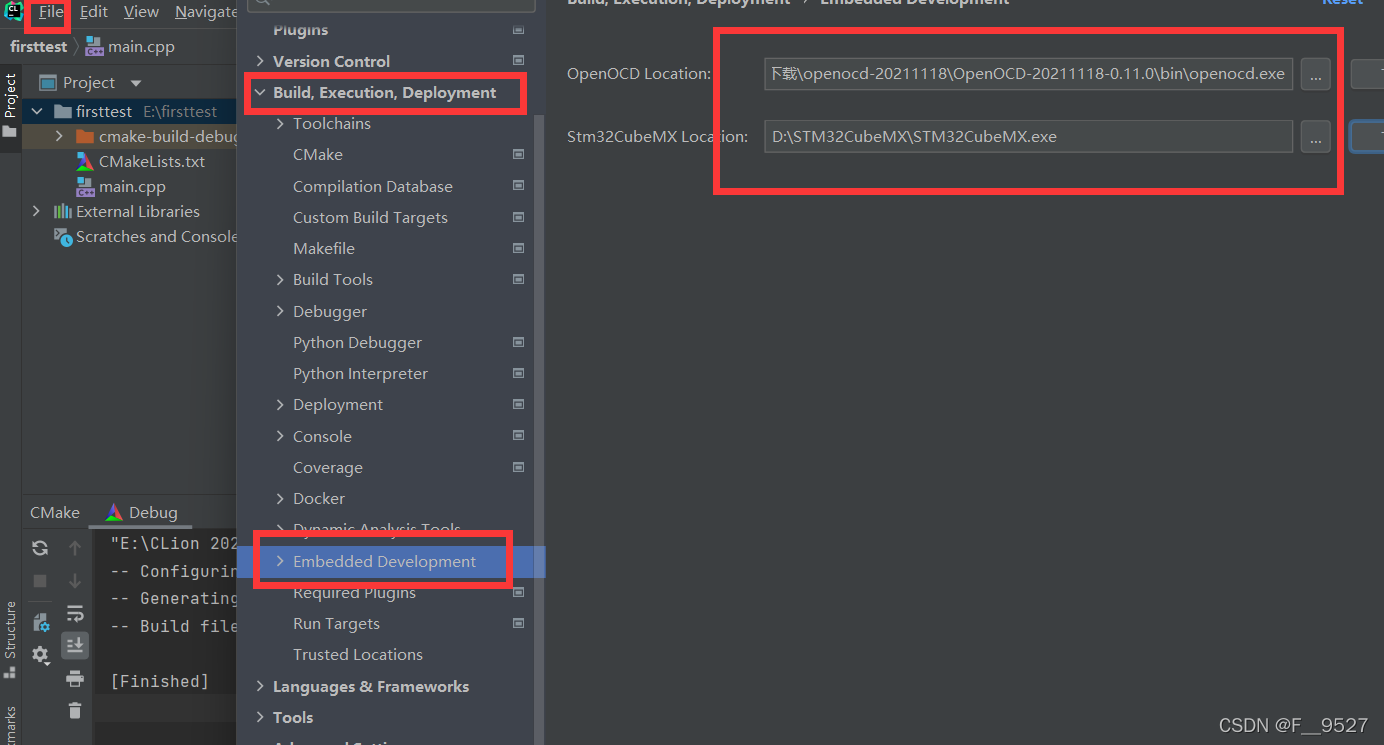
Task: Click browse button for OpenOCD Location
Action: pos(1315,74)
